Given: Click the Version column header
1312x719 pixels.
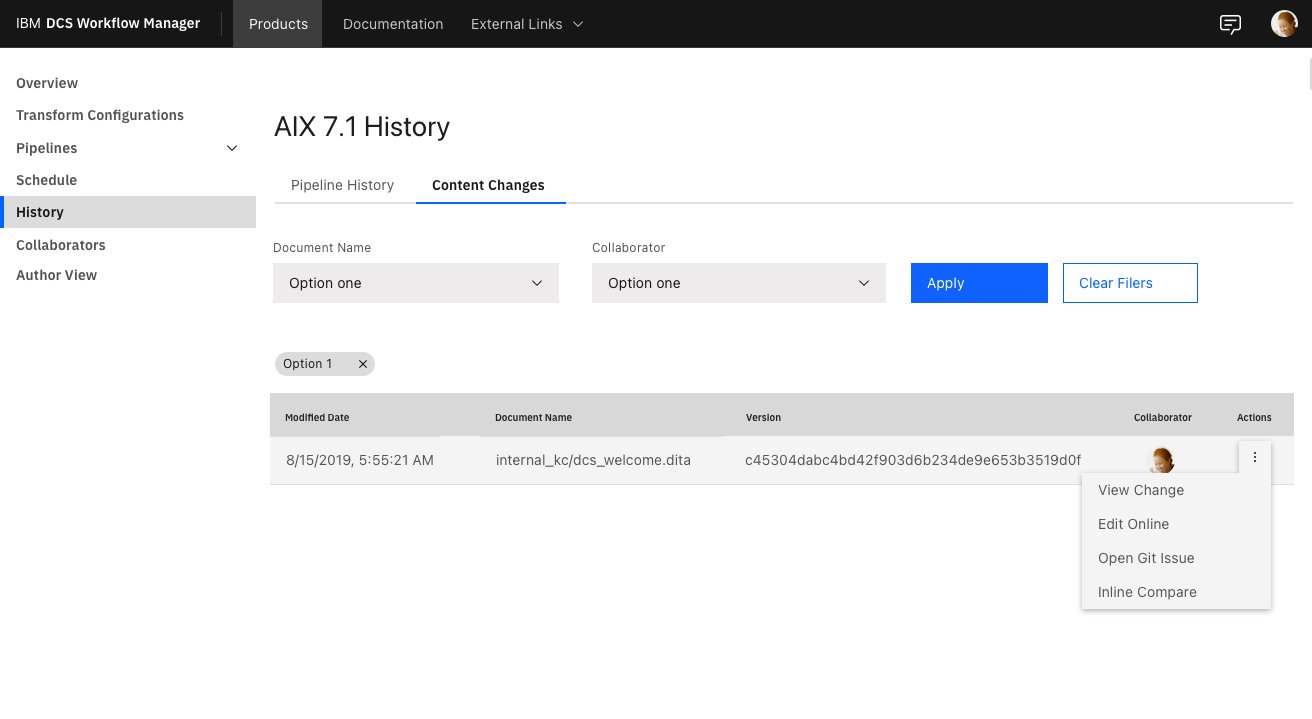Looking at the screenshot, I should tap(763, 417).
